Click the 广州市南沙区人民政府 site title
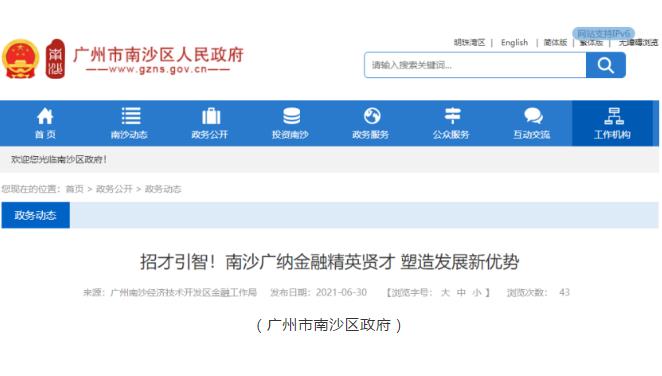Image resolution: width=662 pixels, height=376 pixels. [159, 55]
